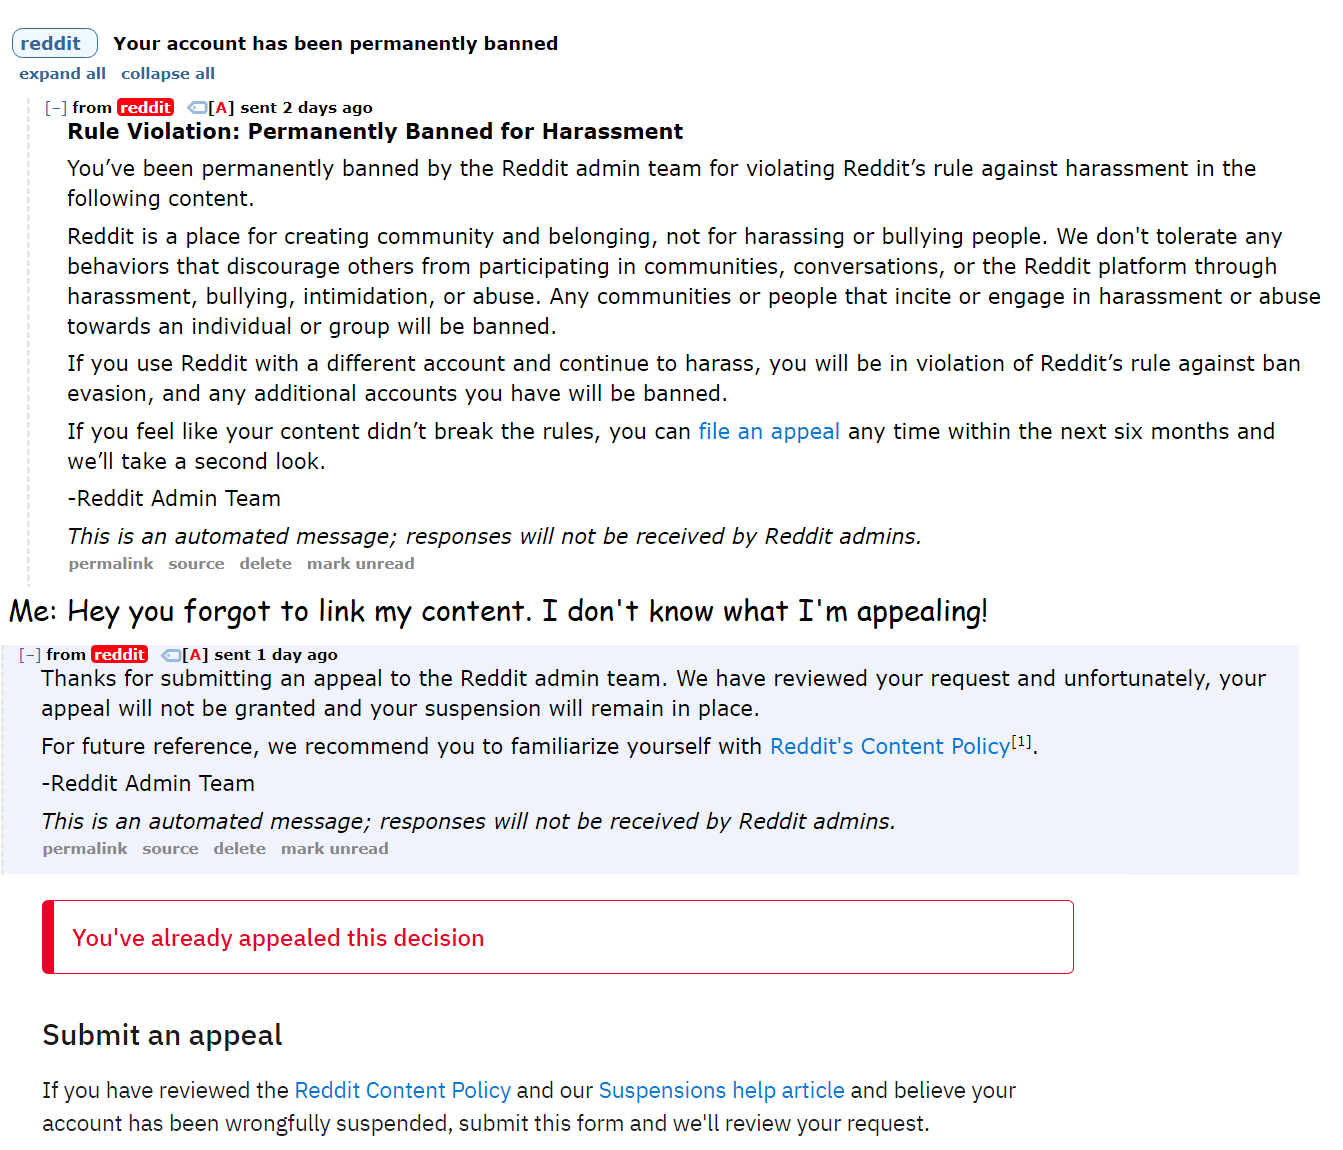This screenshot has width=1343, height=1150.
Task: Mark the ban message as unread
Action: coord(360,564)
